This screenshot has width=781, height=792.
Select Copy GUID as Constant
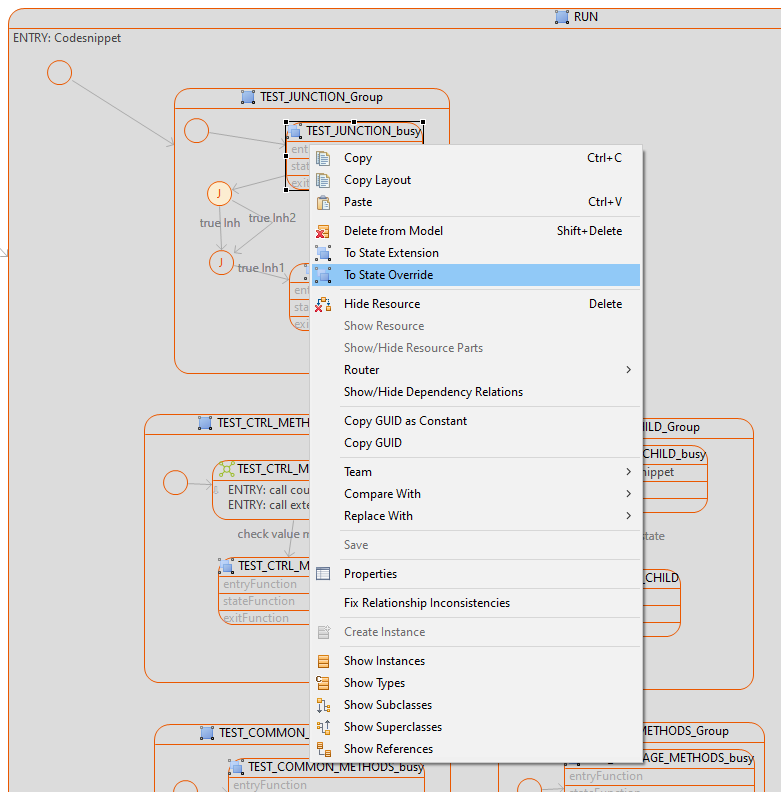click(x=405, y=421)
